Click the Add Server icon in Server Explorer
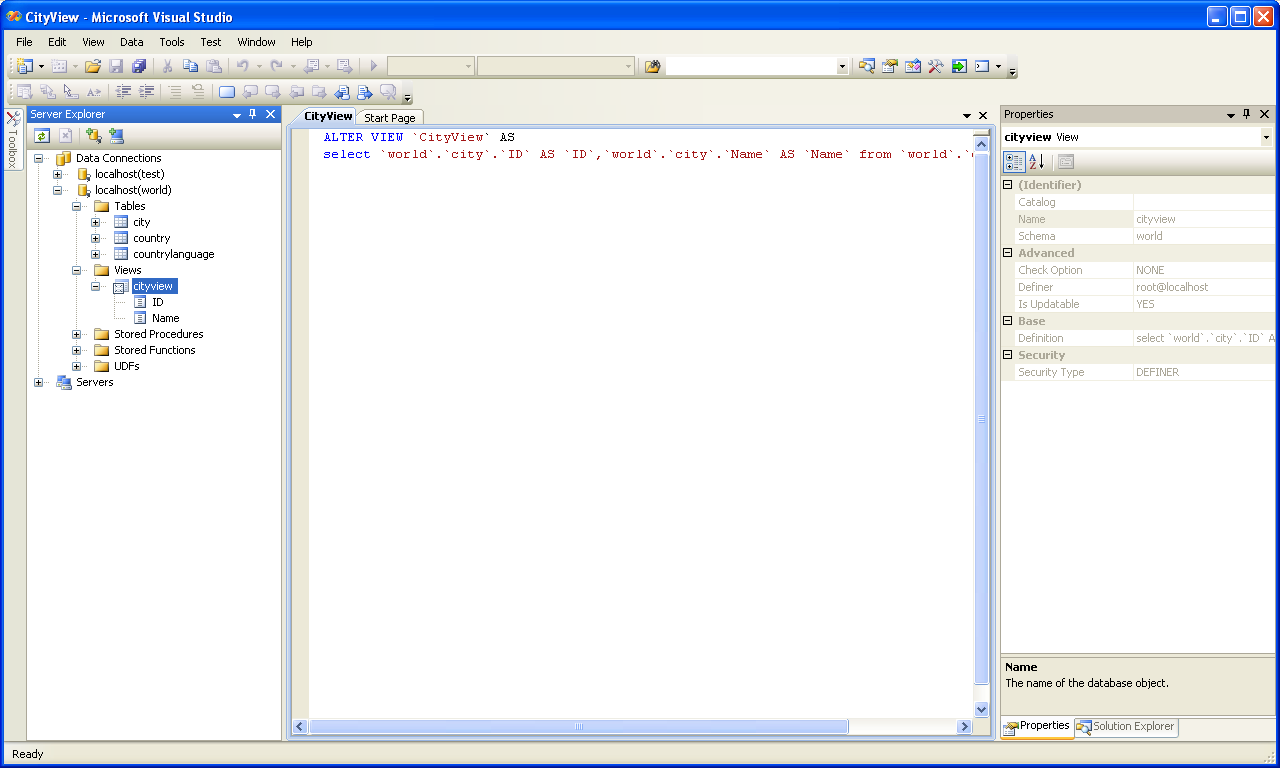Screen dimensions: 1280x768 click(117, 136)
